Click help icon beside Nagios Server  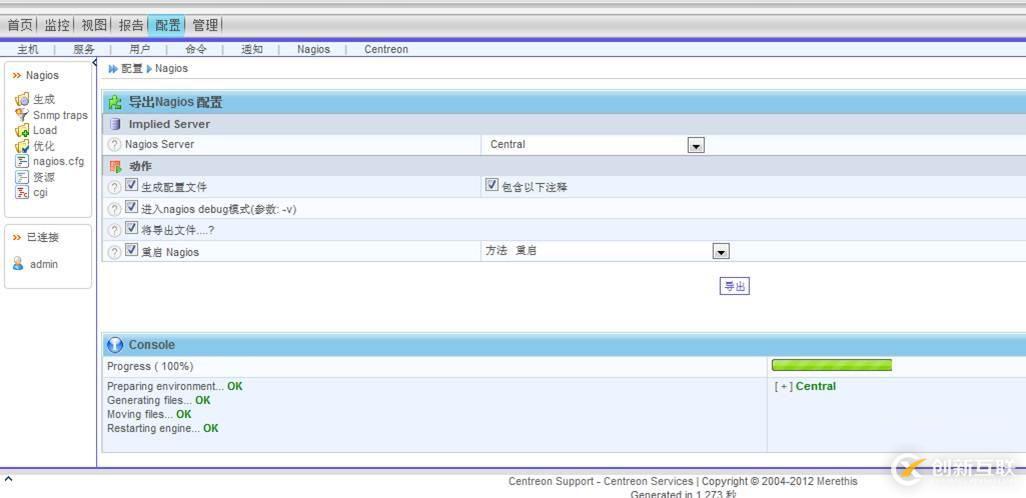[x=115, y=145]
